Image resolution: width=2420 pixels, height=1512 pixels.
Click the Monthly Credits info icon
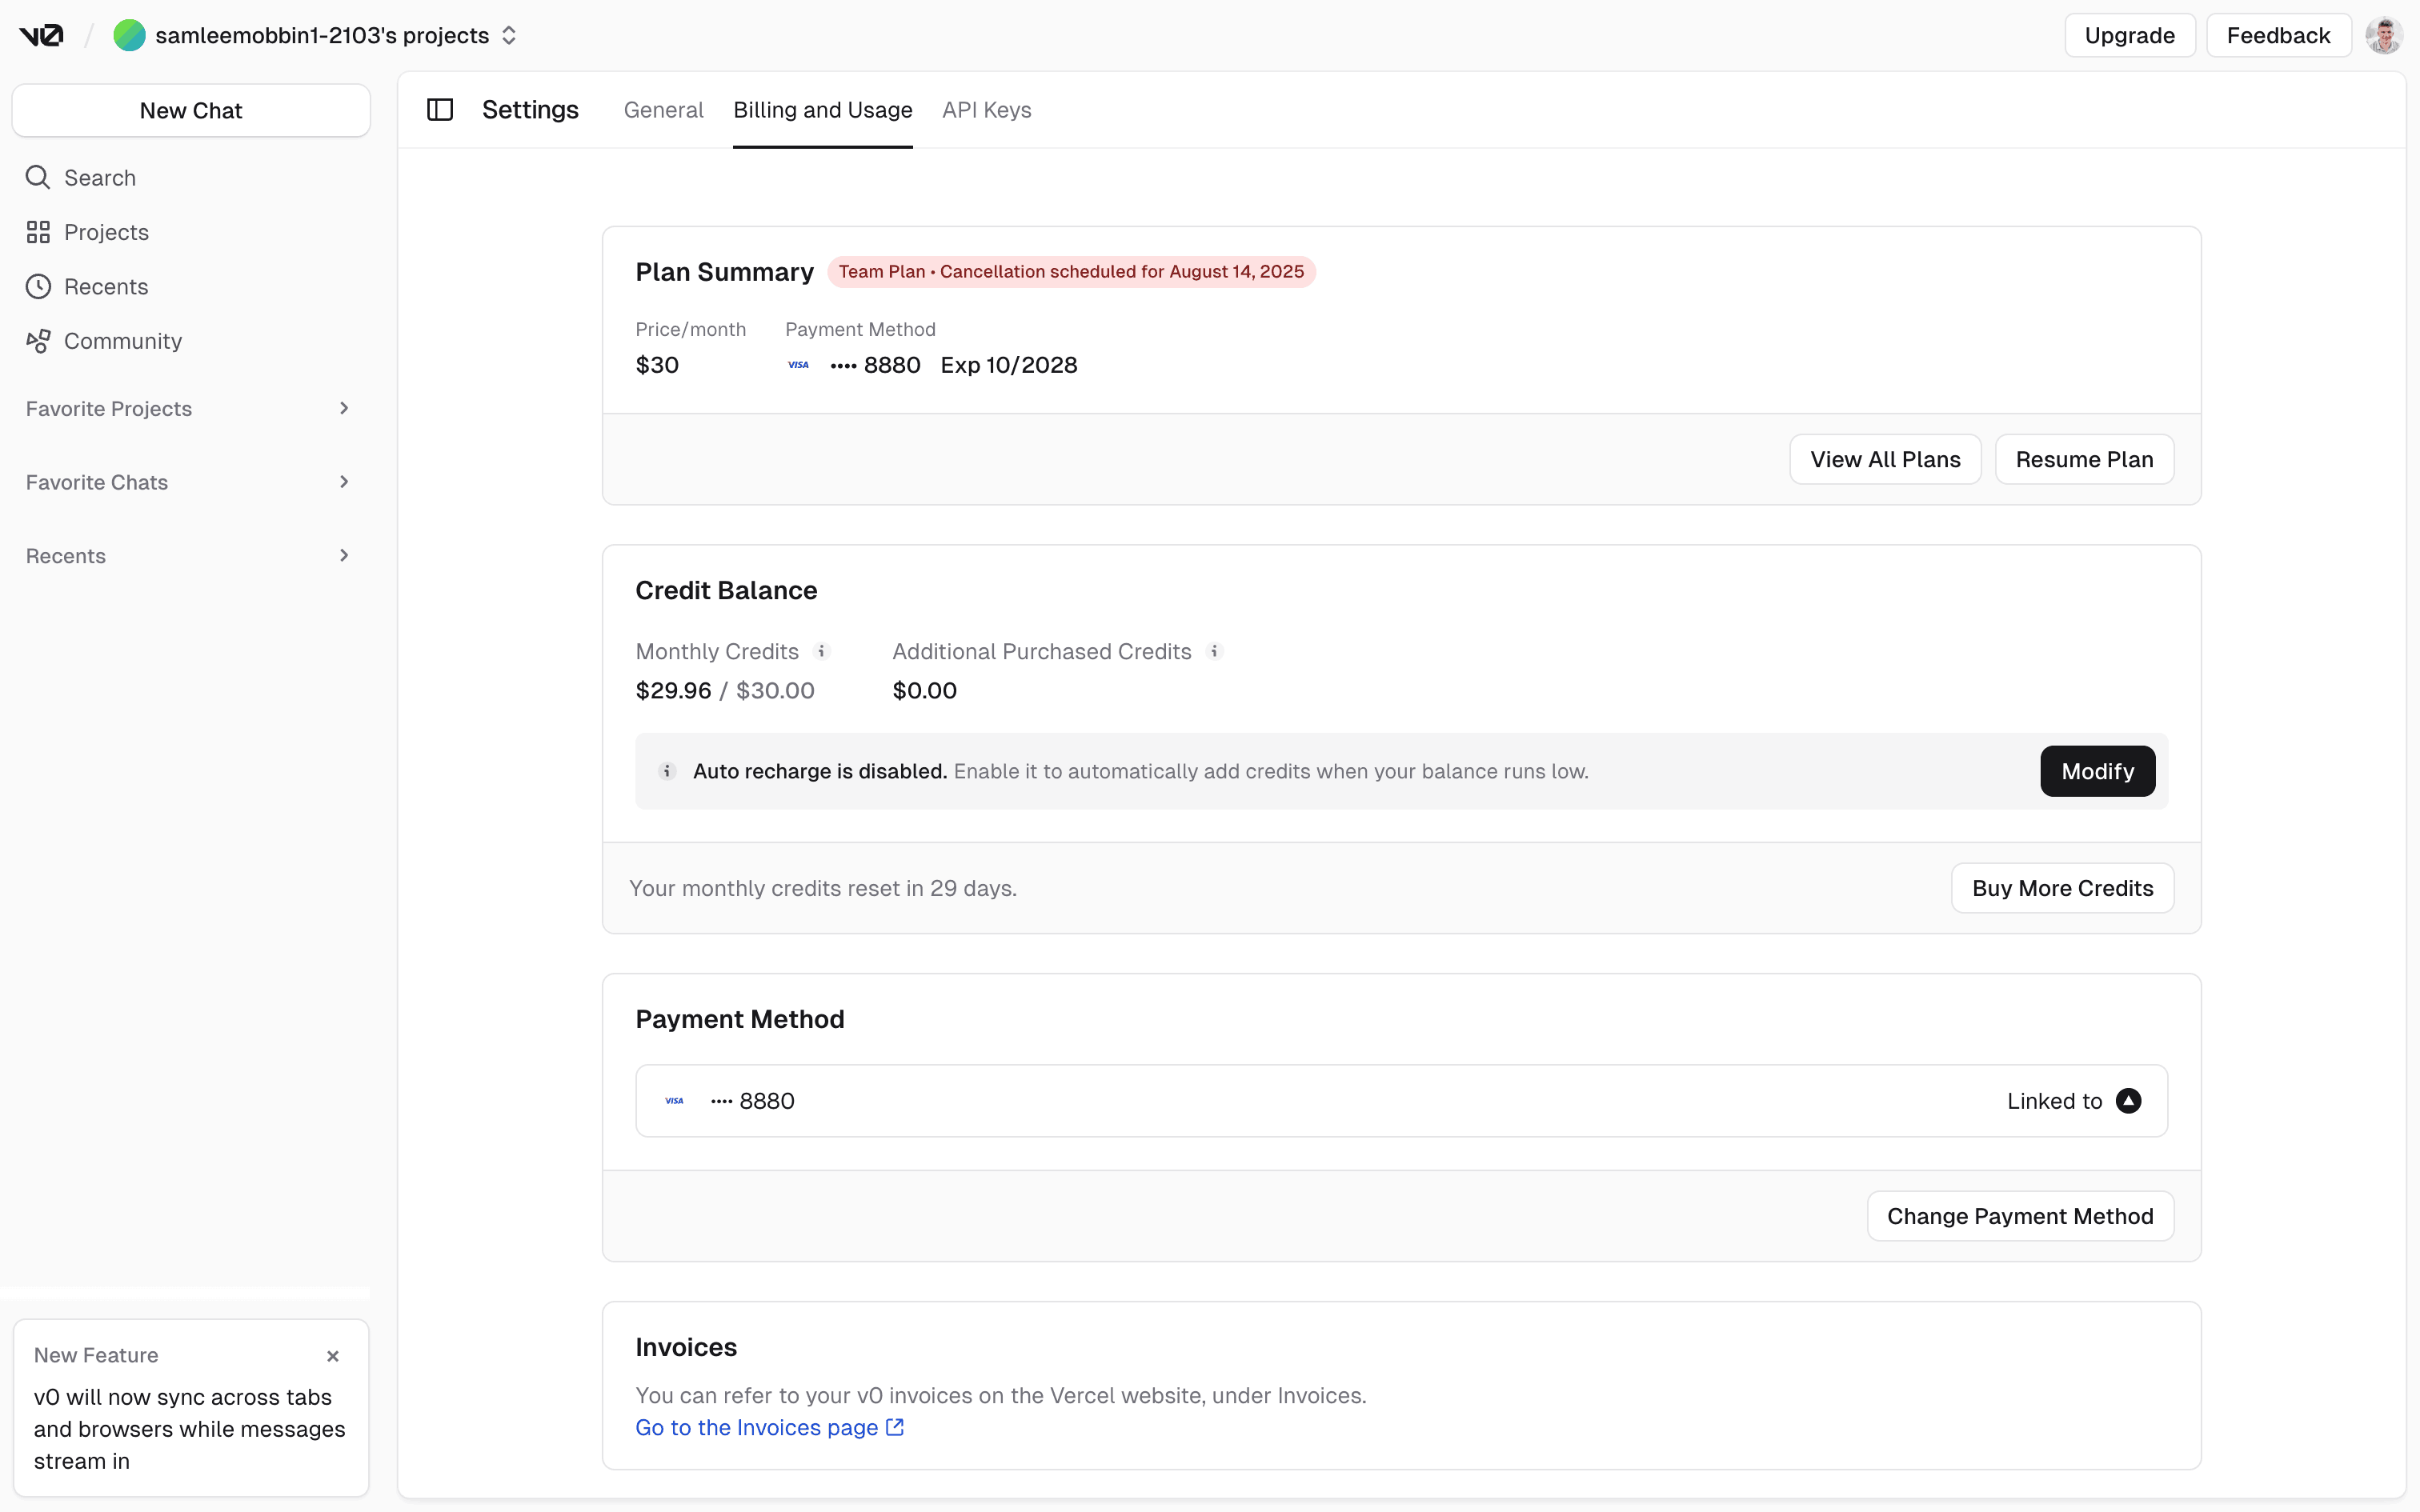pyautogui.click(x=822, y=651)
